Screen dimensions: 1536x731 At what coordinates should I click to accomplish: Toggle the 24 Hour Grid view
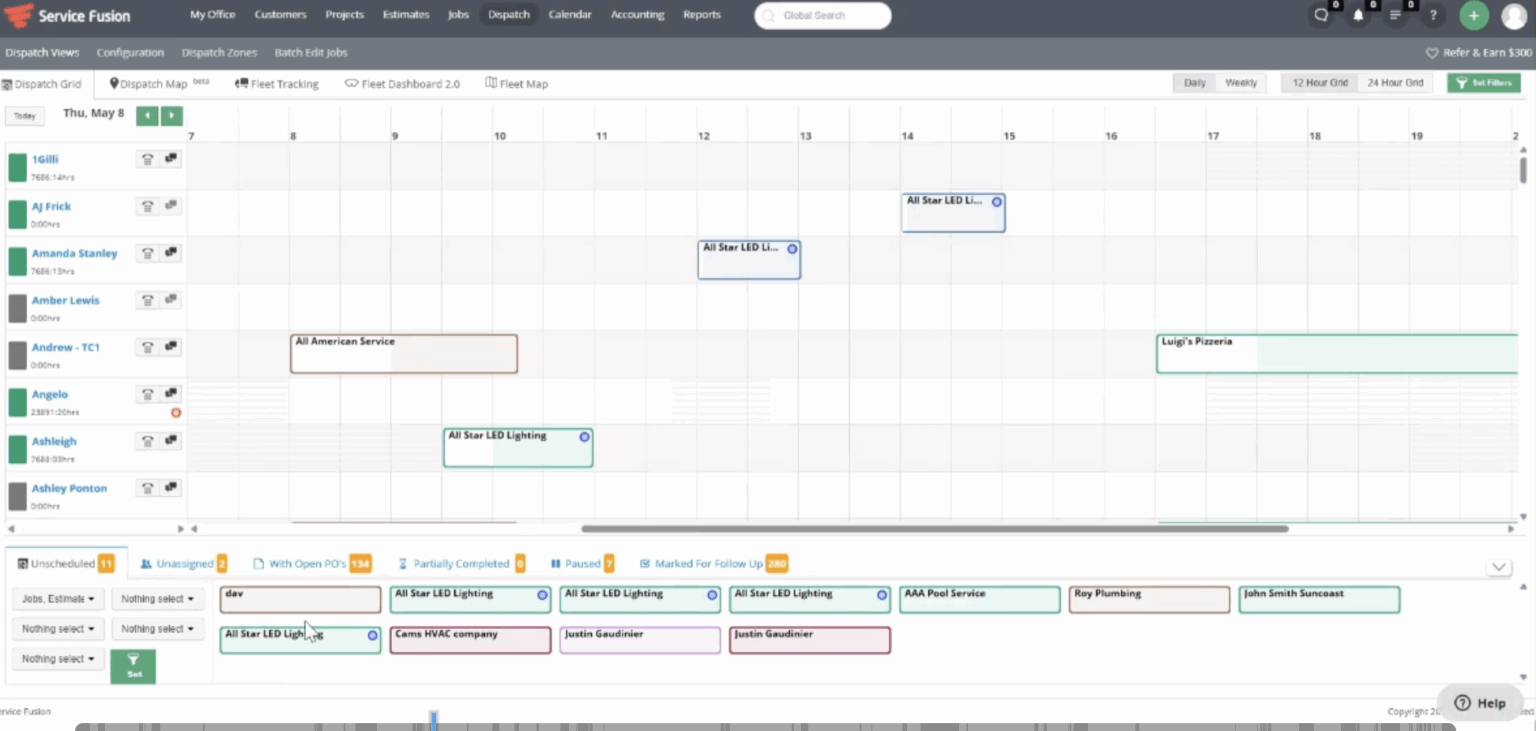coord(1395,83)
